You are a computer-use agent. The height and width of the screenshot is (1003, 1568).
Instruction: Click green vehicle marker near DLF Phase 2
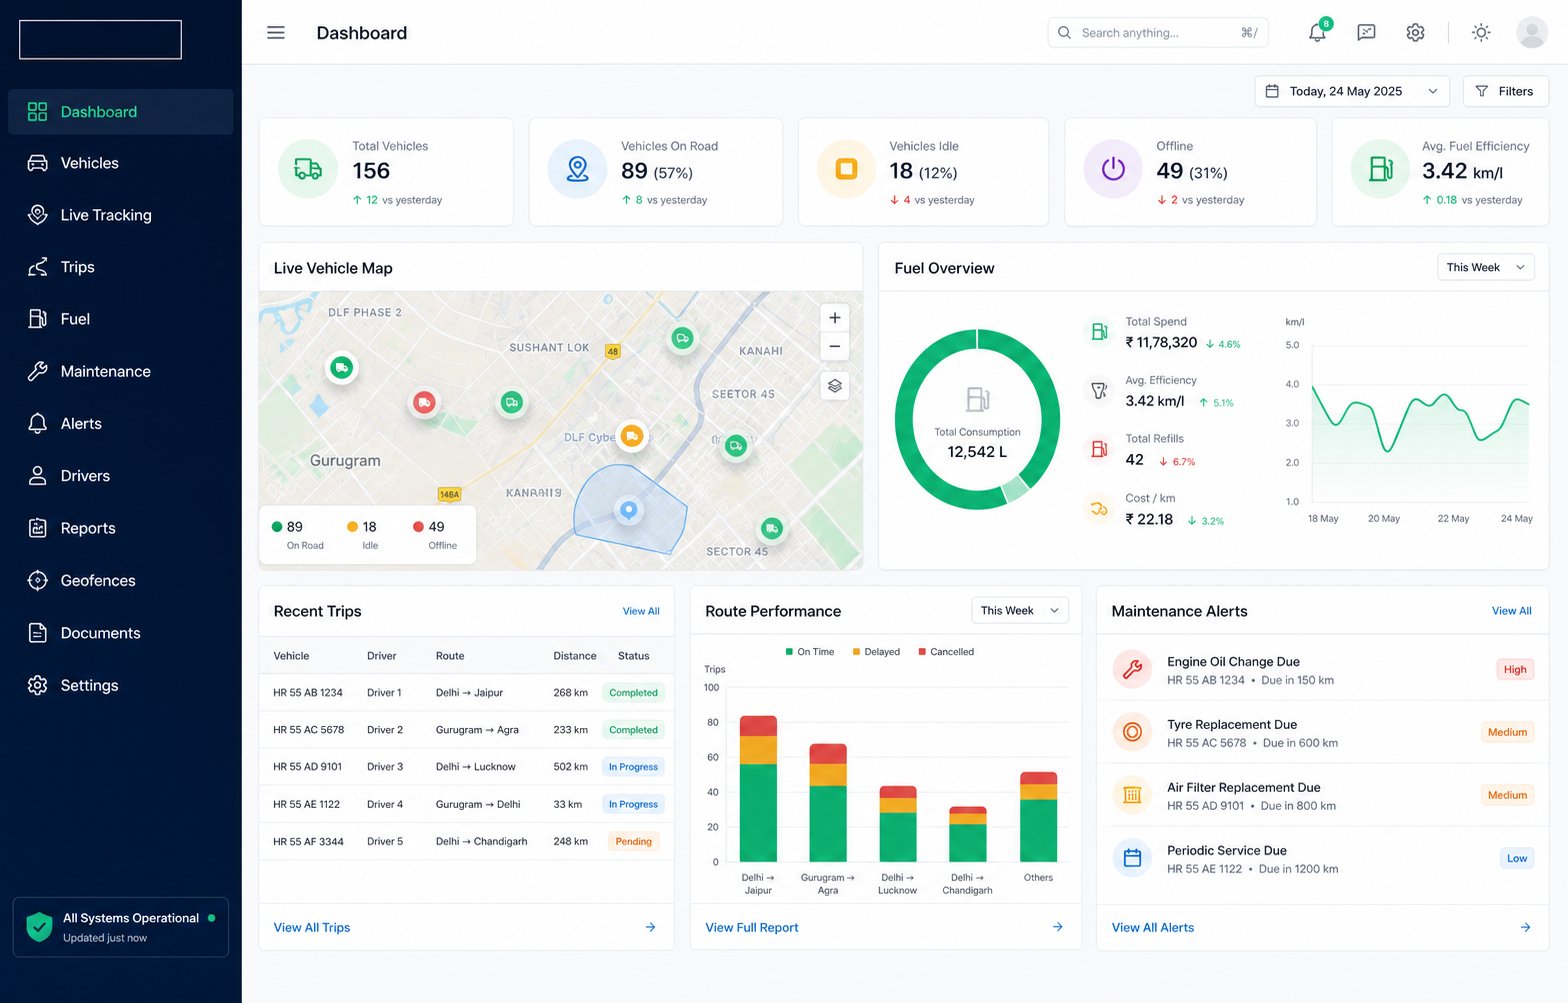[x=342, y=368]
